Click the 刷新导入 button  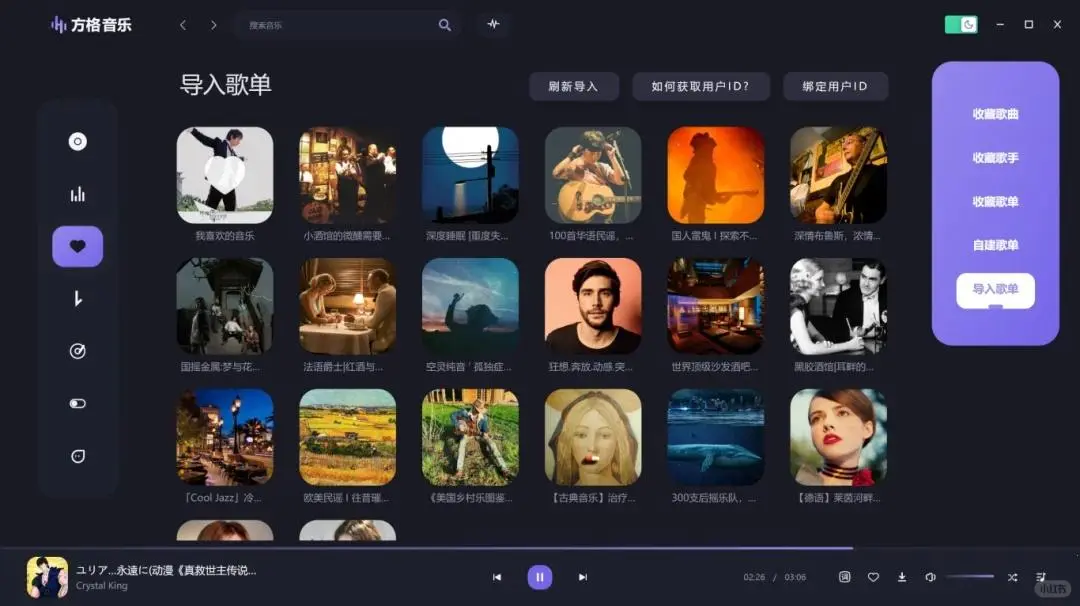[x=574, y=87]
